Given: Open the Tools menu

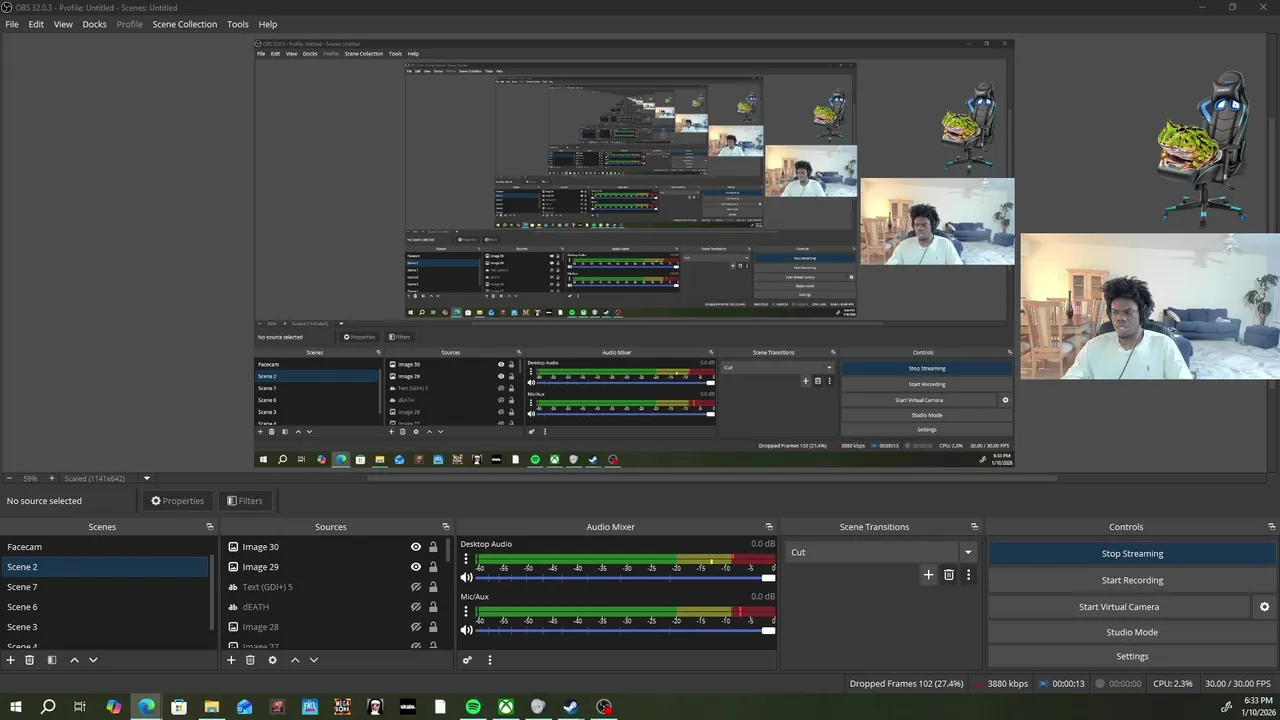Looking at the screenshot, I should click(238, 24).
